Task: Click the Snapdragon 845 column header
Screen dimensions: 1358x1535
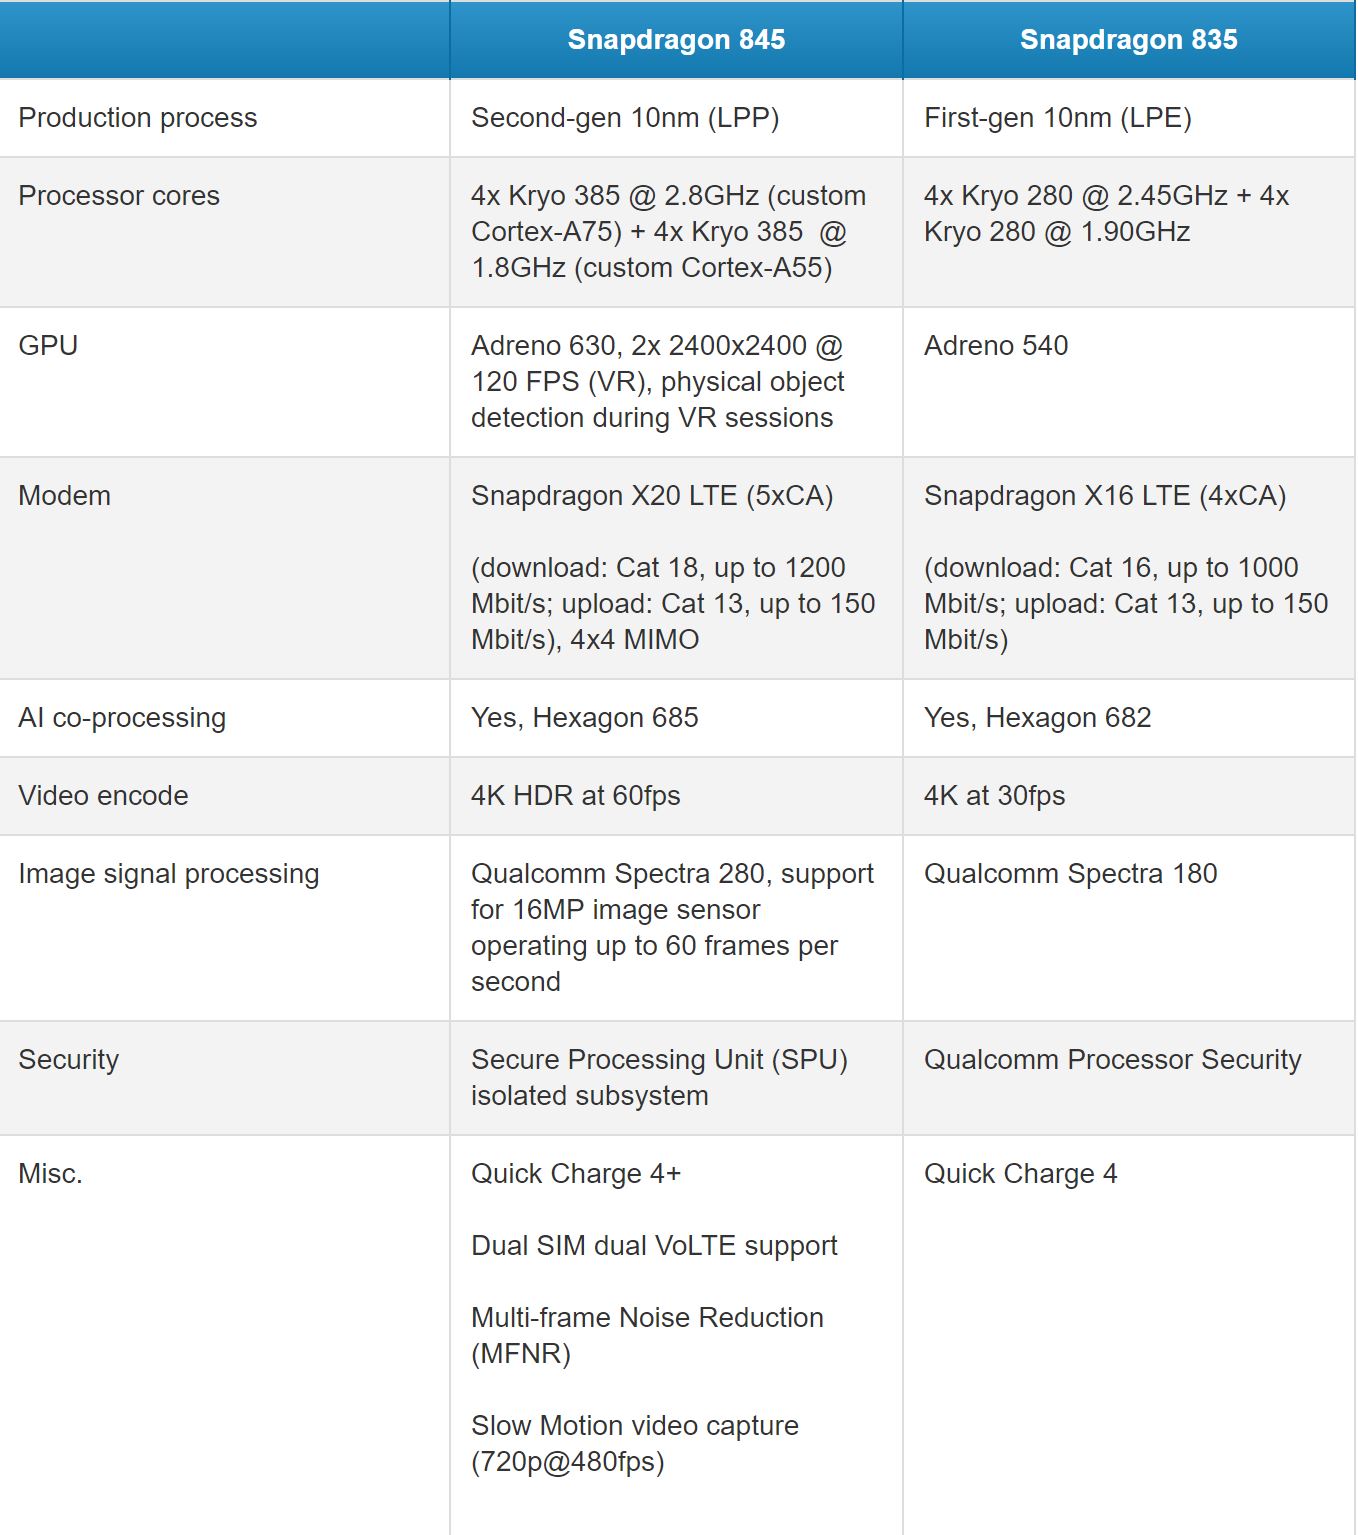Action: pyautogui.click(x=676, y=40)
